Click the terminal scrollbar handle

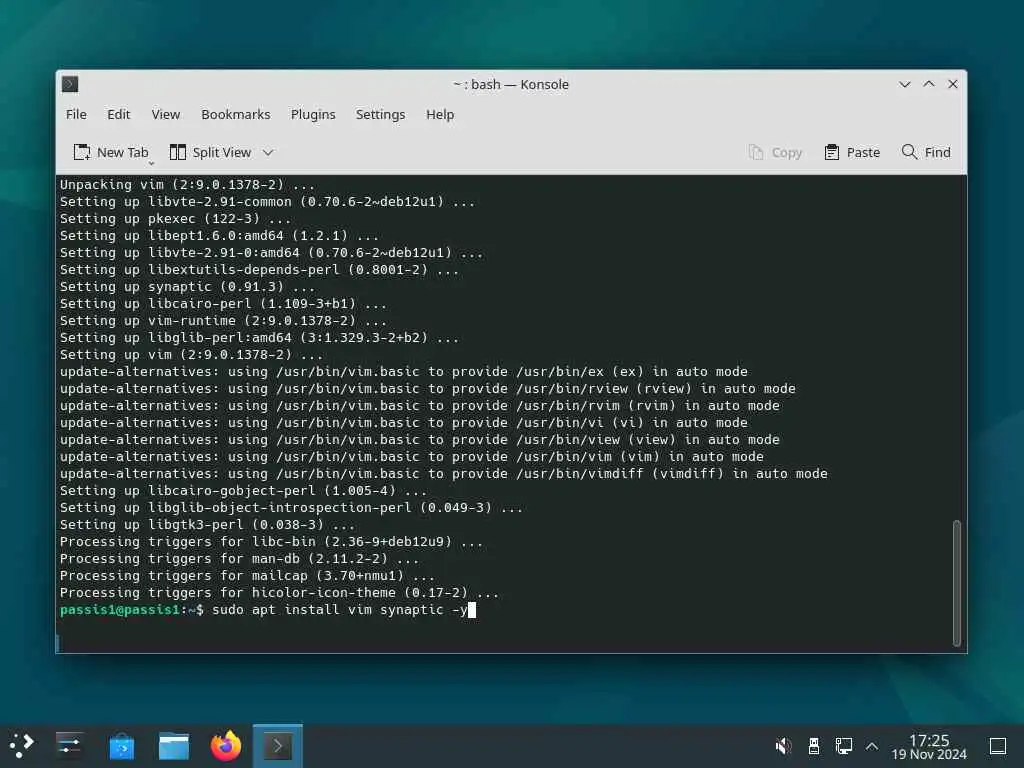(x=957, y=583)
